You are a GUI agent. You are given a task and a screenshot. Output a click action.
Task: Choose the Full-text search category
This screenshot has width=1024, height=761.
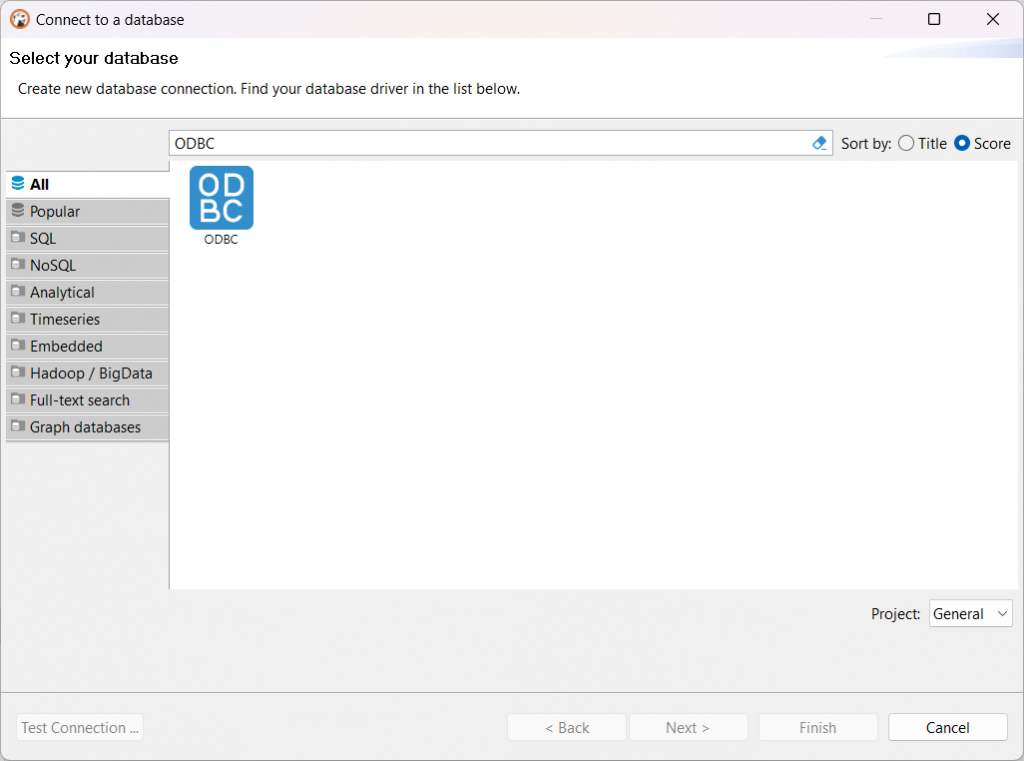88,400
